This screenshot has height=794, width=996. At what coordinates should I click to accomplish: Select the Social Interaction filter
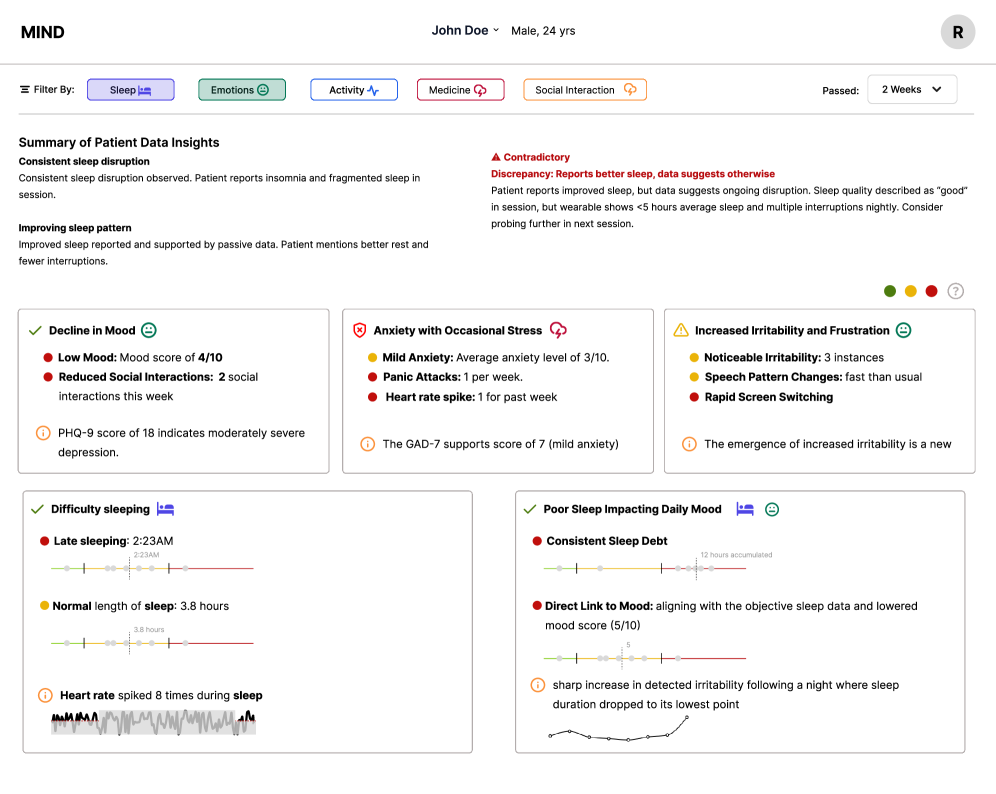coord(585,90)
